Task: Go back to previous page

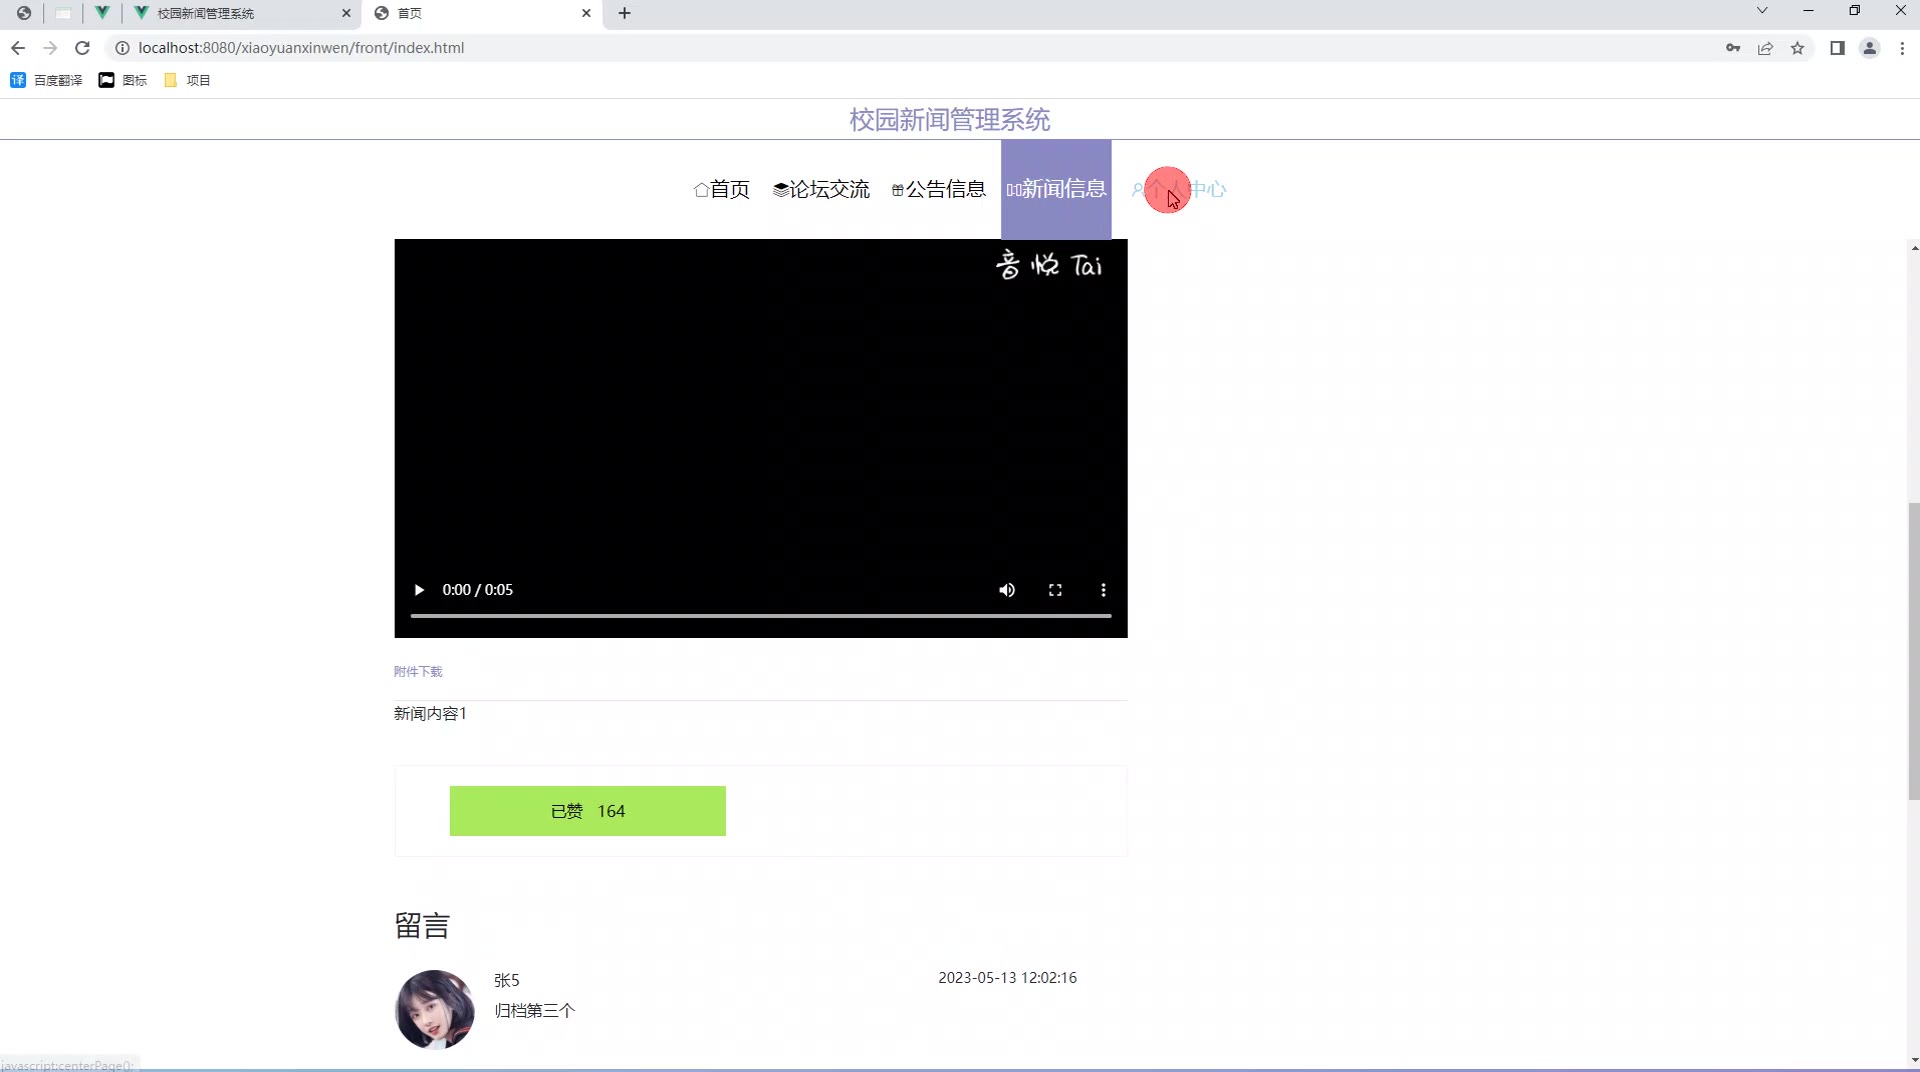Action: [x=18, y=48]
